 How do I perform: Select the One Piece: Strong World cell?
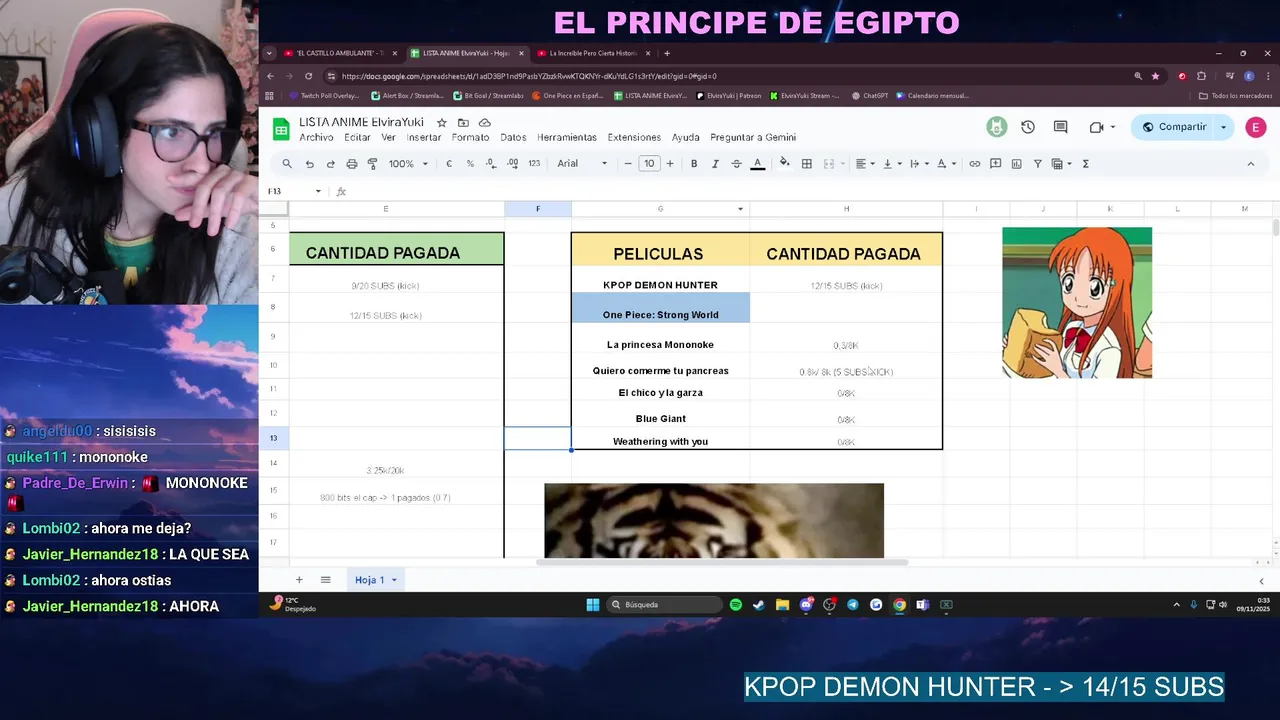click(660, 308)
